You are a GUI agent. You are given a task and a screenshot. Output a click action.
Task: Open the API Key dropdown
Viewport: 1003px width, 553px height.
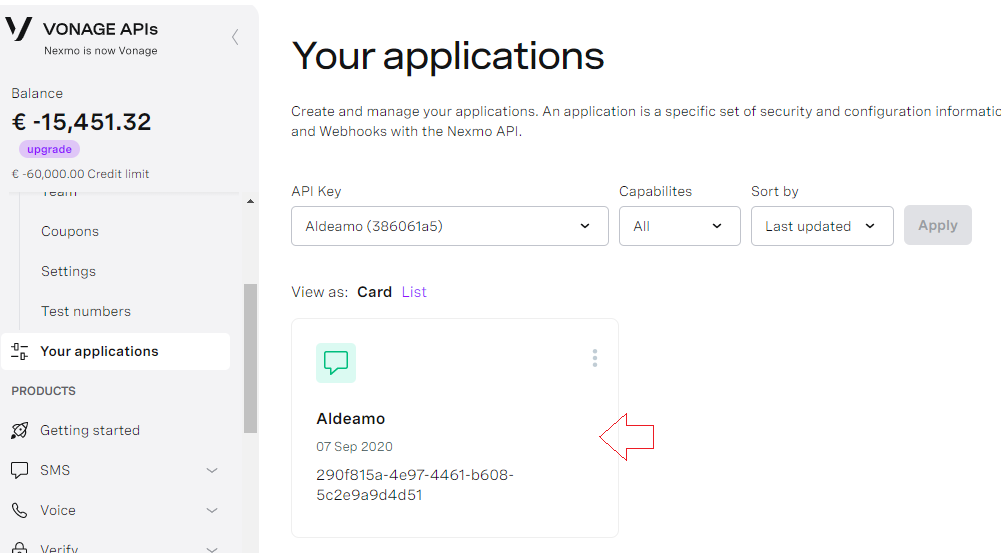click(x=450, y=226)
